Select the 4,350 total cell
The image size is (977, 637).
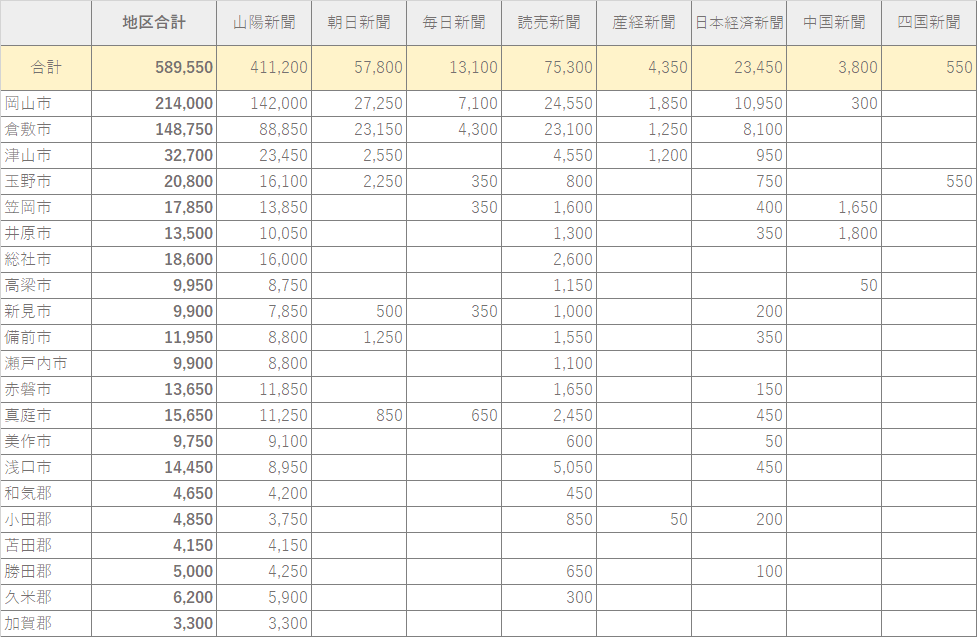tap(644, 67)
